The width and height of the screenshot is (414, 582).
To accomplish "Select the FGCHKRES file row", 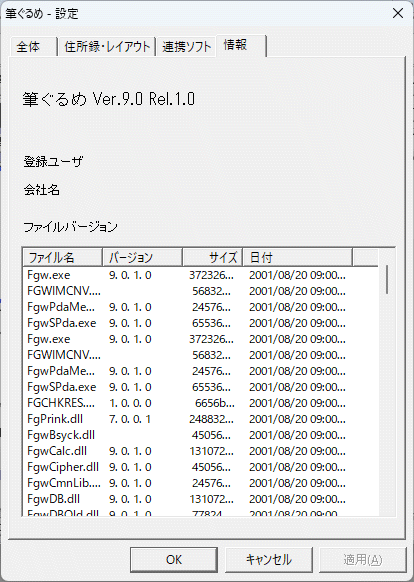I will tap(201, 403).
